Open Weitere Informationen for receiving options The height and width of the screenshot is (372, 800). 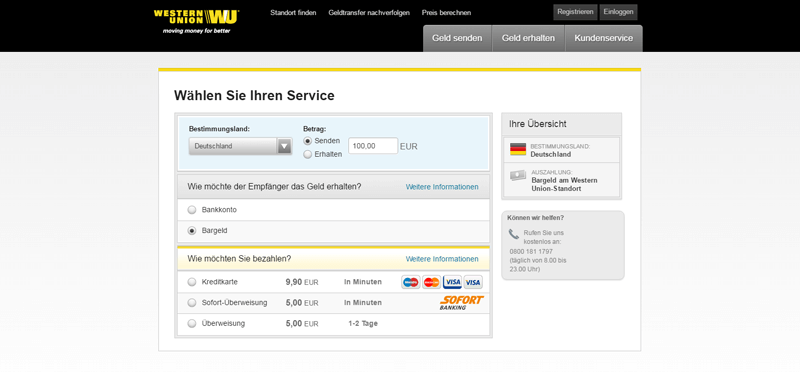[x=442, y=187]
